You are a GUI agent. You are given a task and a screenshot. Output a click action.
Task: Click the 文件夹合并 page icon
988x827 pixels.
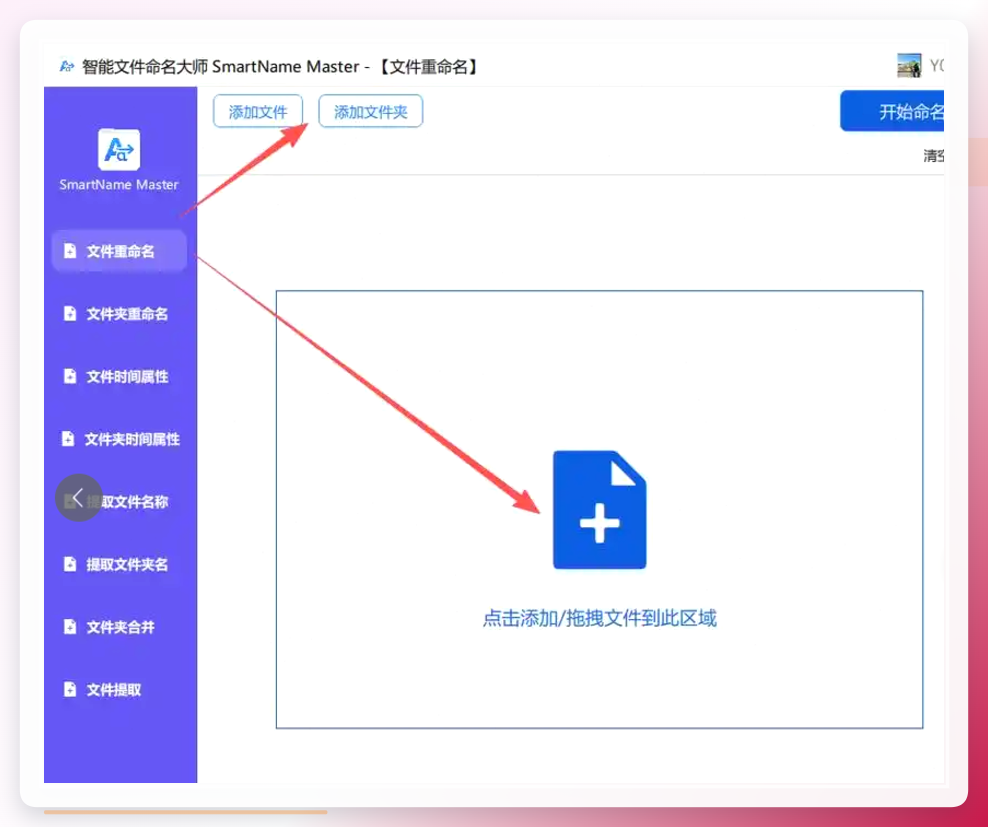[70, 627]
